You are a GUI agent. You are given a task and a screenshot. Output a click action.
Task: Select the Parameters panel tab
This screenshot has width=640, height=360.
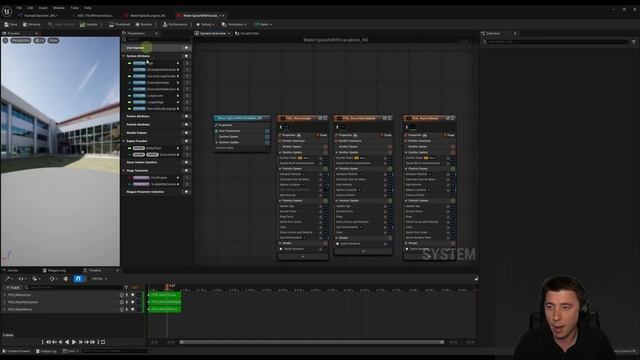coord(137,33)
